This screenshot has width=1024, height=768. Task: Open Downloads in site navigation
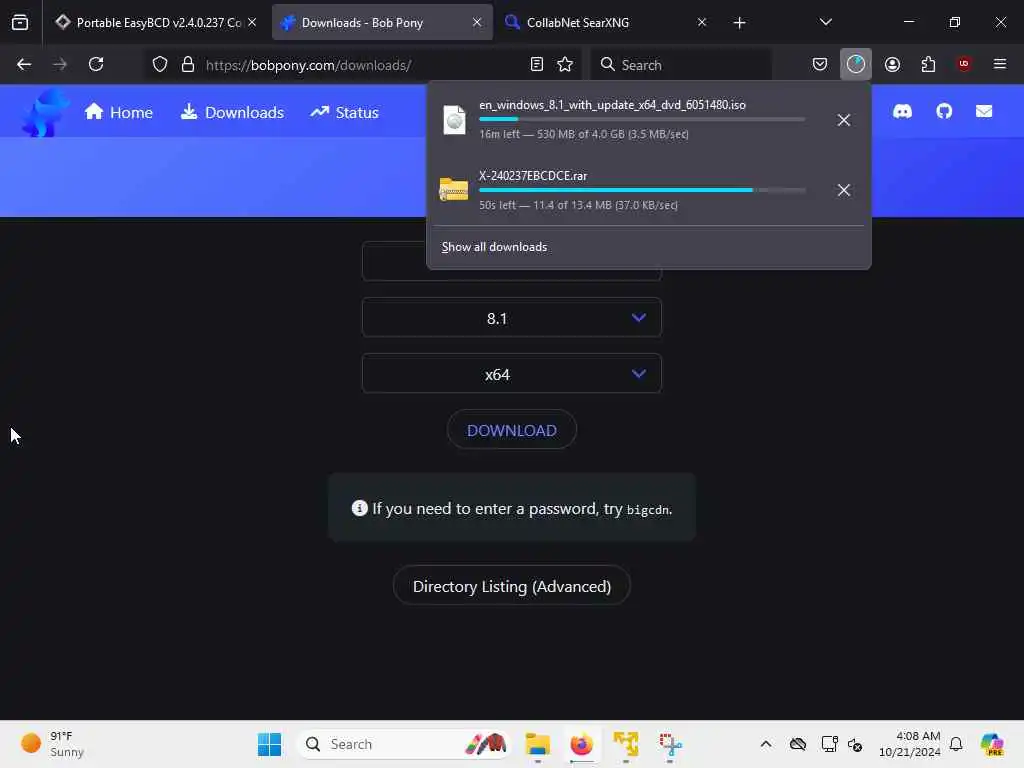pyautogui.click(x=232, y=112)
